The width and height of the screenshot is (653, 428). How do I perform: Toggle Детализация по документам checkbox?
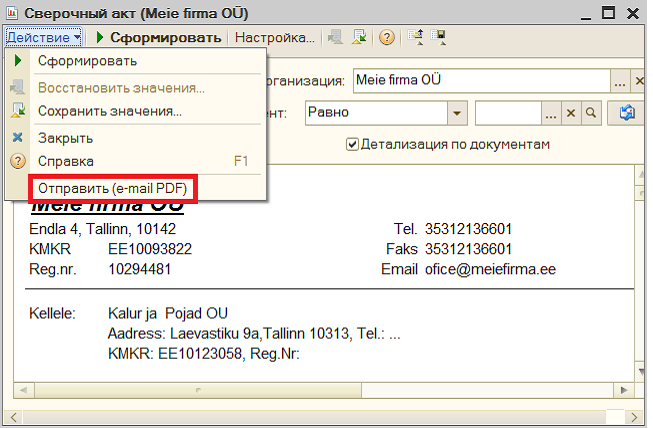(352, 144)
